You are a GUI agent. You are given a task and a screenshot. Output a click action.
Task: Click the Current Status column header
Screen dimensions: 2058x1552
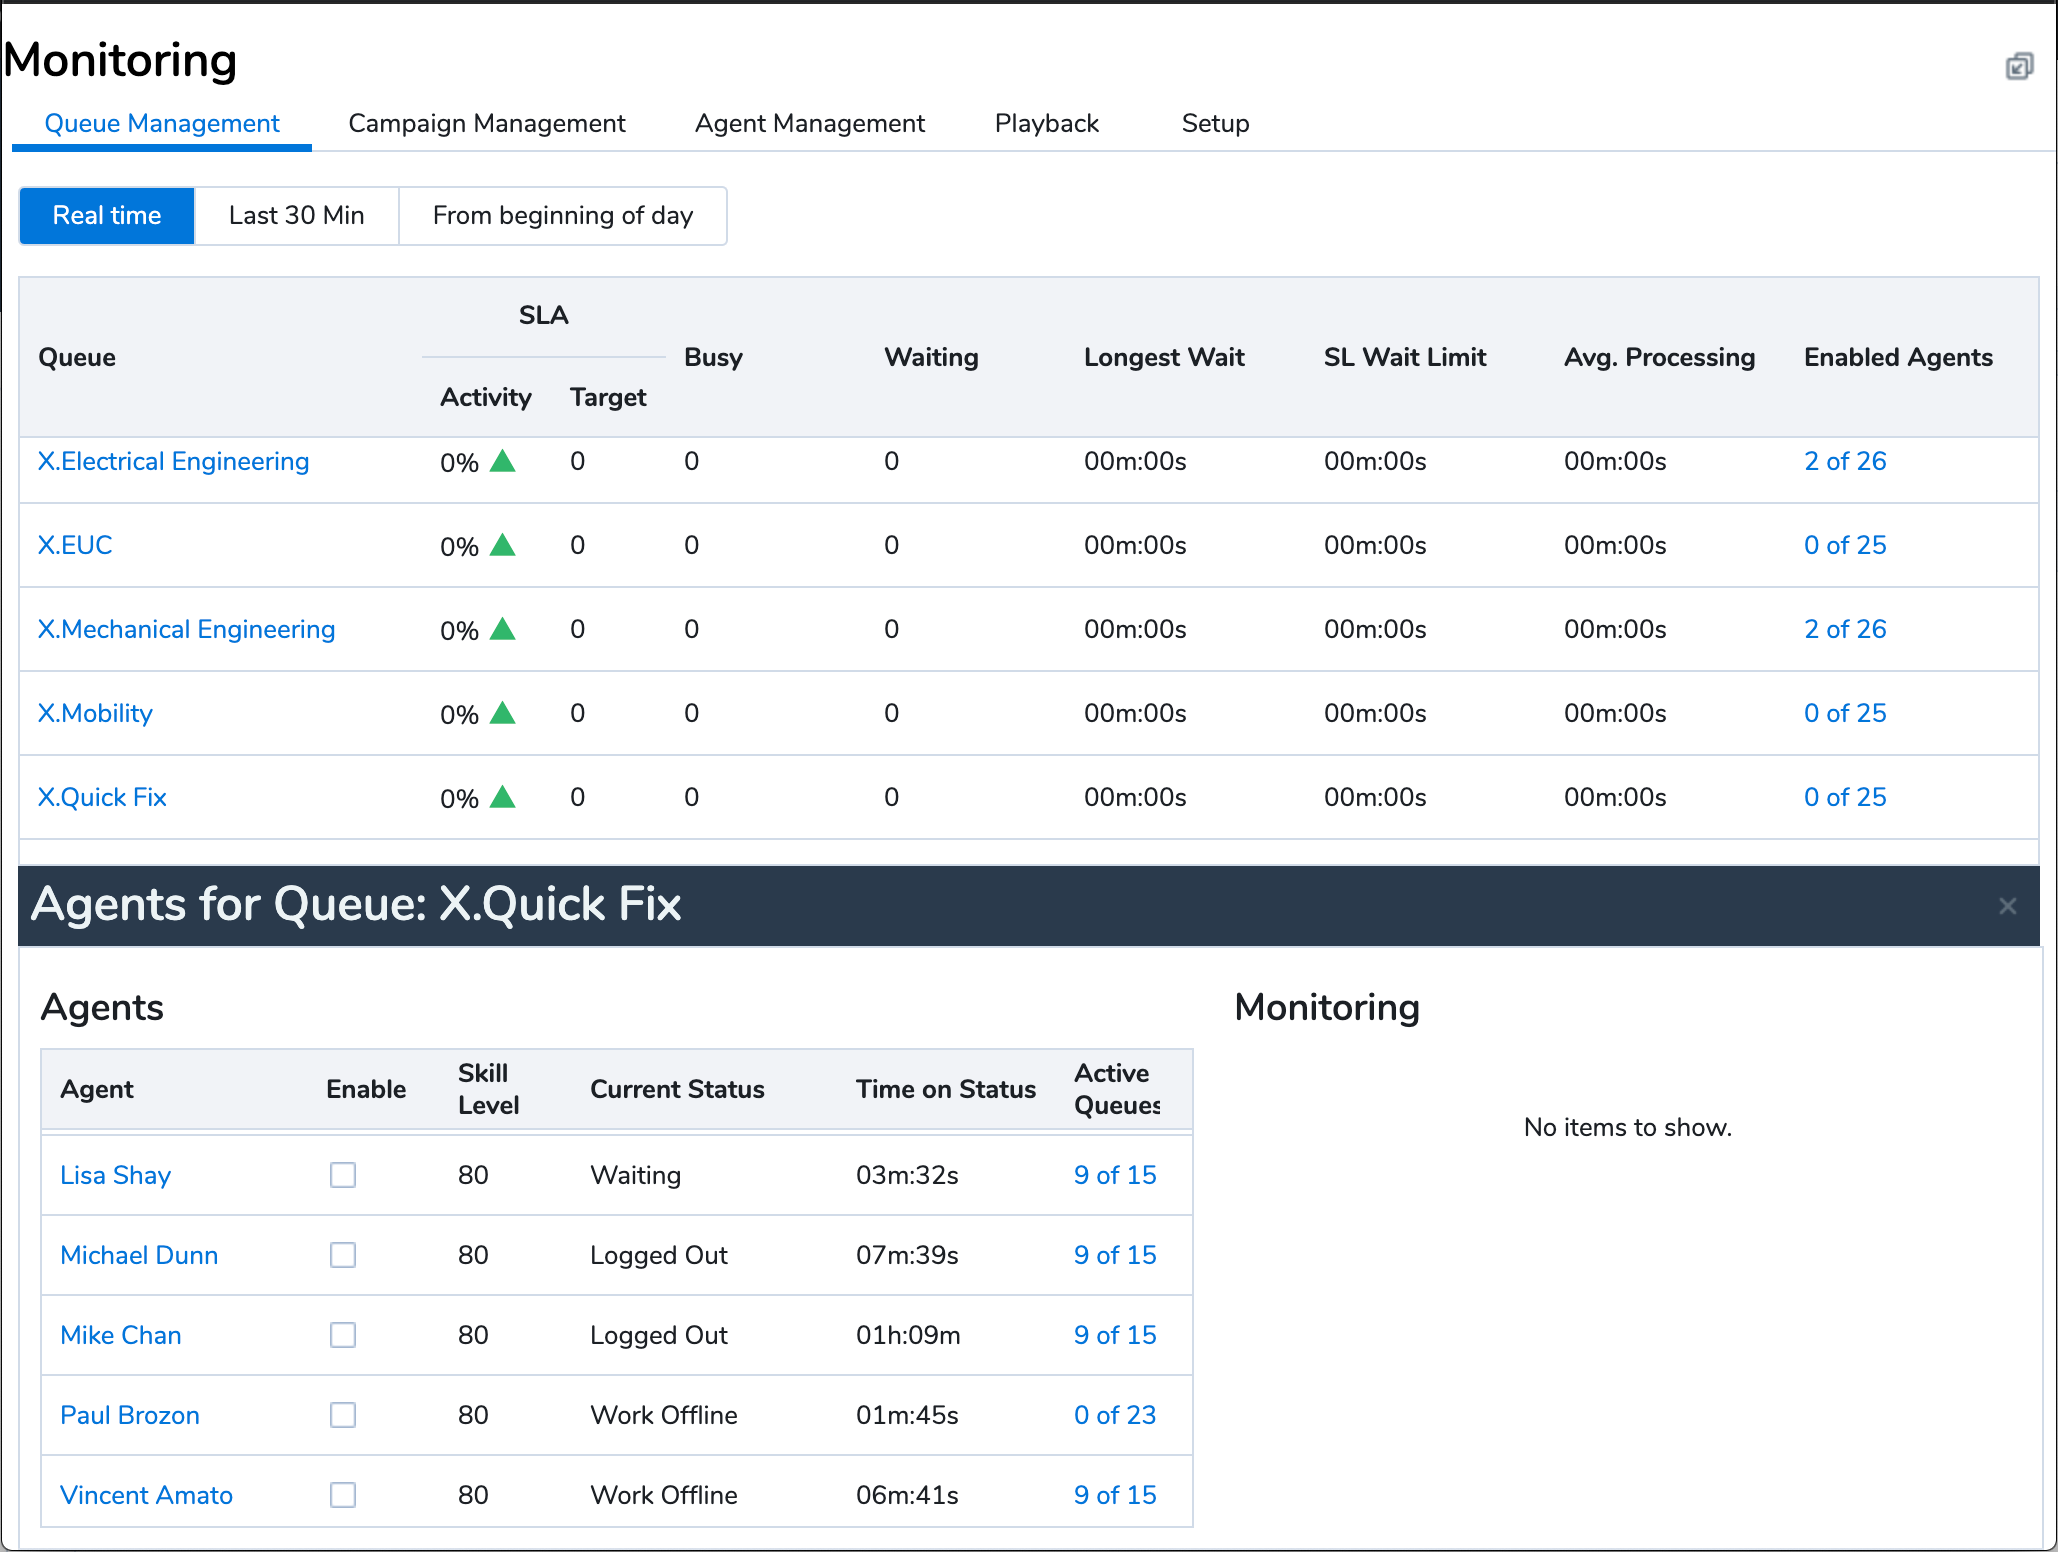[677, 1089]
